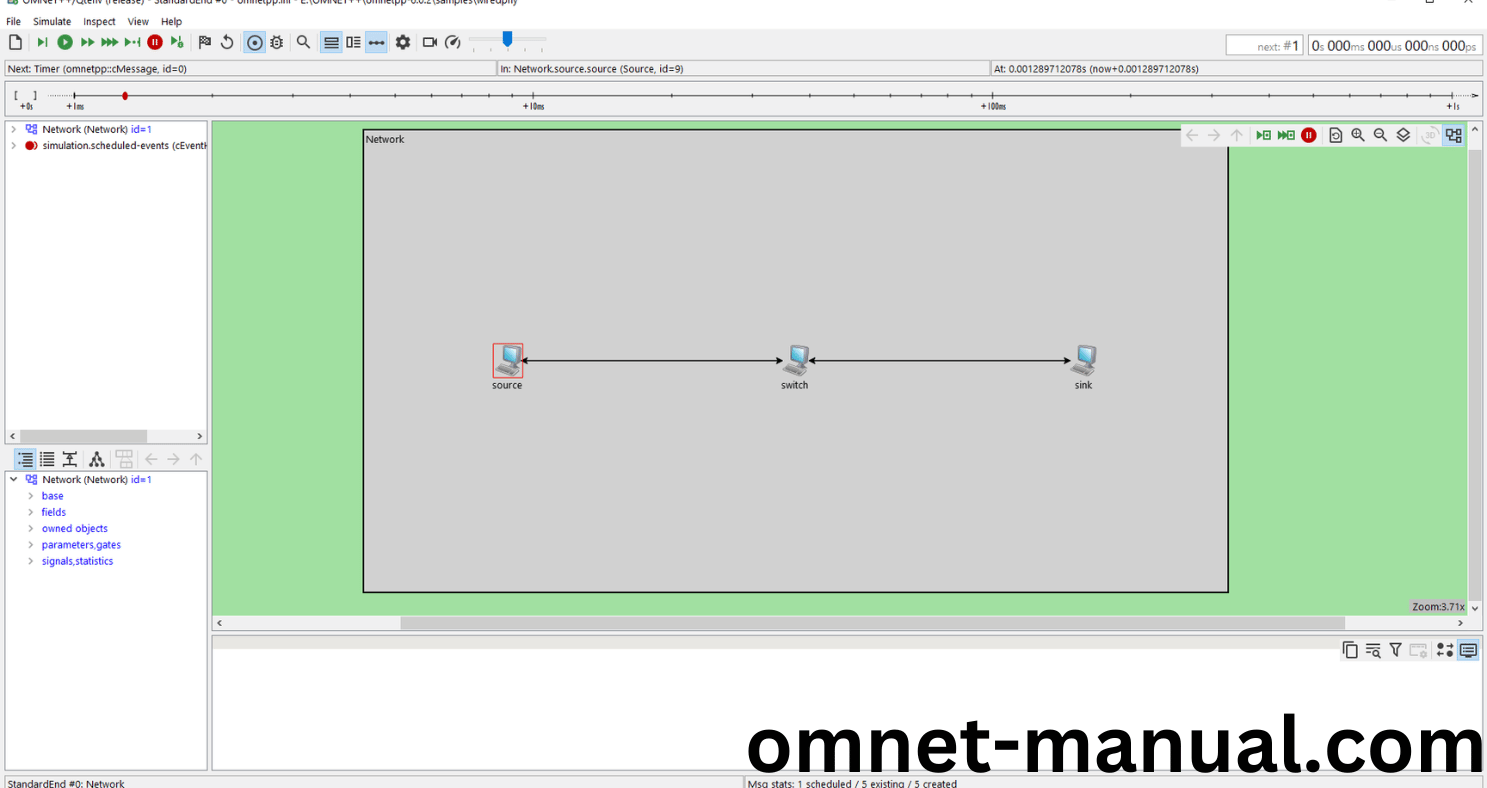
Task: Click the Conclude simulation checkered flag icon
Action: 204,42
